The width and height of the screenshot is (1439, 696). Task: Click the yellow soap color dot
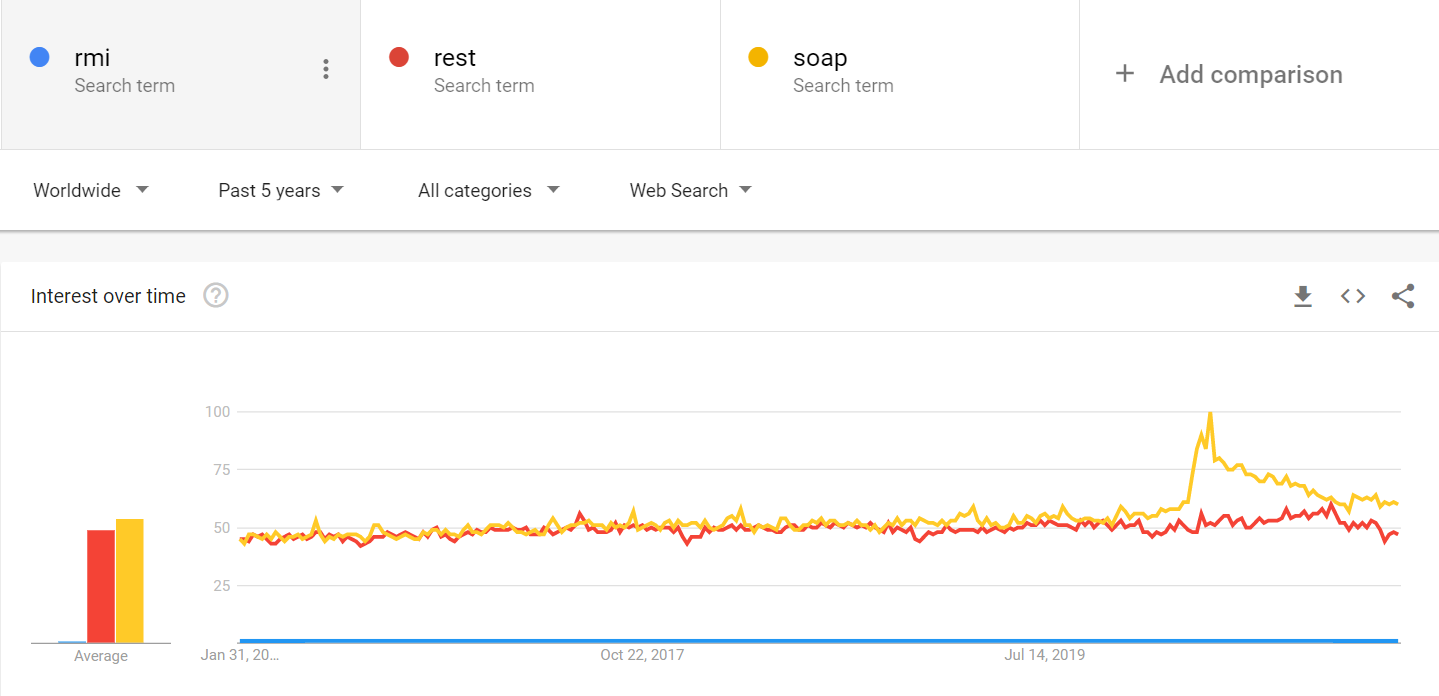pyautogui.click(x=758, y=57)
